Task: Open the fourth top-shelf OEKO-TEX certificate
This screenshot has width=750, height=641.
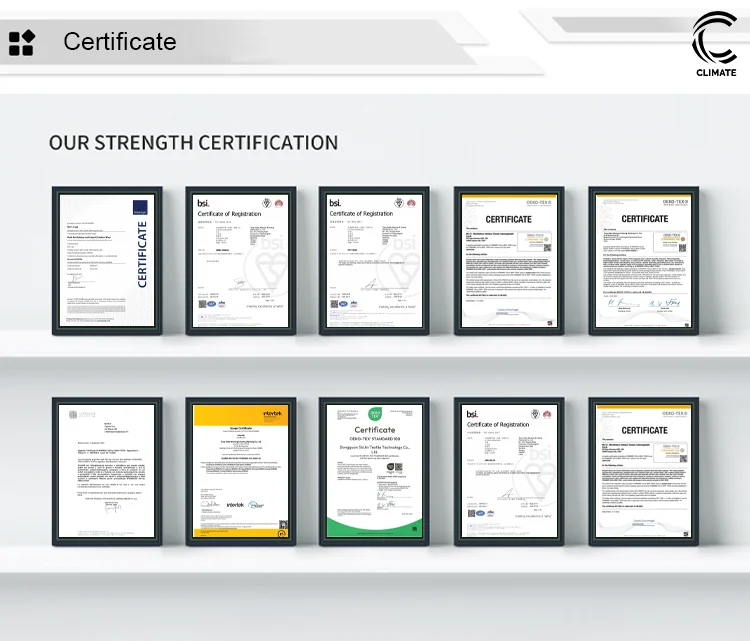Action: click(509, 261)
